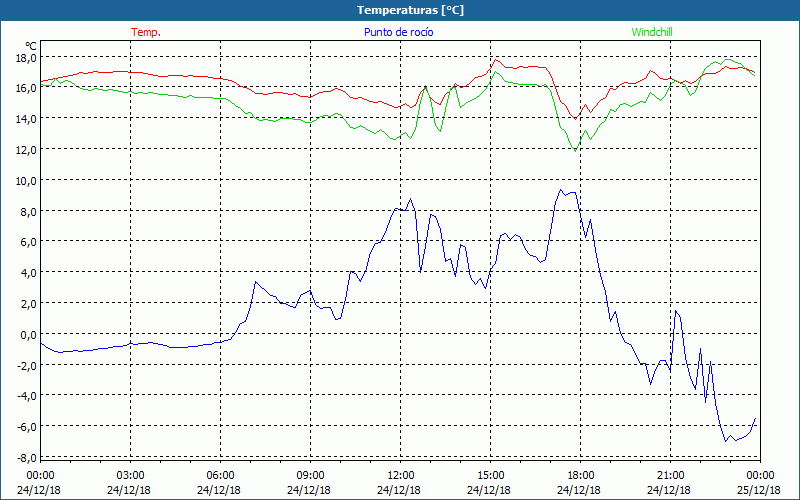
Task: Click the 8,0 y-axis value
Action: click(28, 212)
